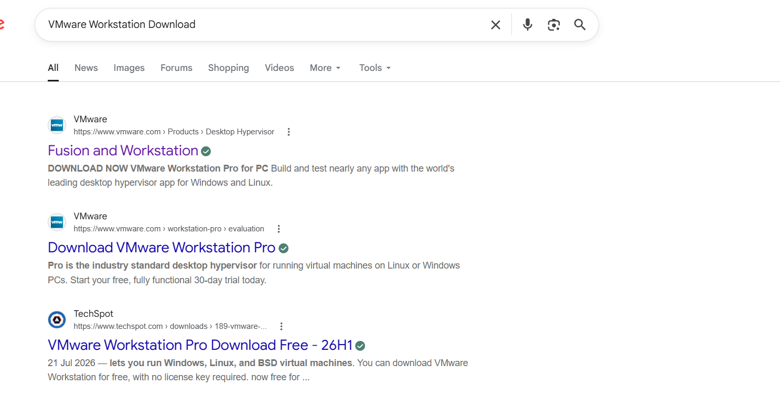Switch to the Forums tab
This screenshot has width=780, height=396.
click(176, 68)
